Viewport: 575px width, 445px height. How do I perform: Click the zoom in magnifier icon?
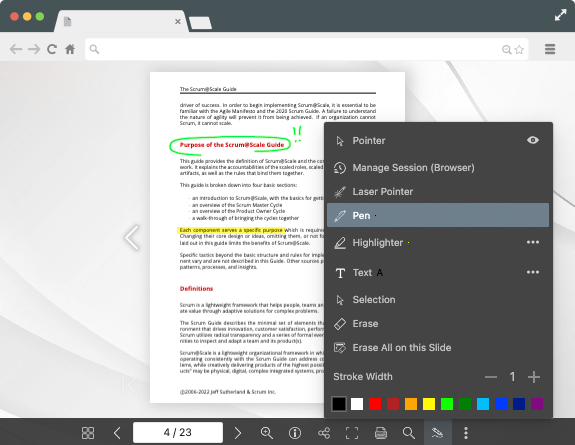pyautogui.click(x=267, y=433)
